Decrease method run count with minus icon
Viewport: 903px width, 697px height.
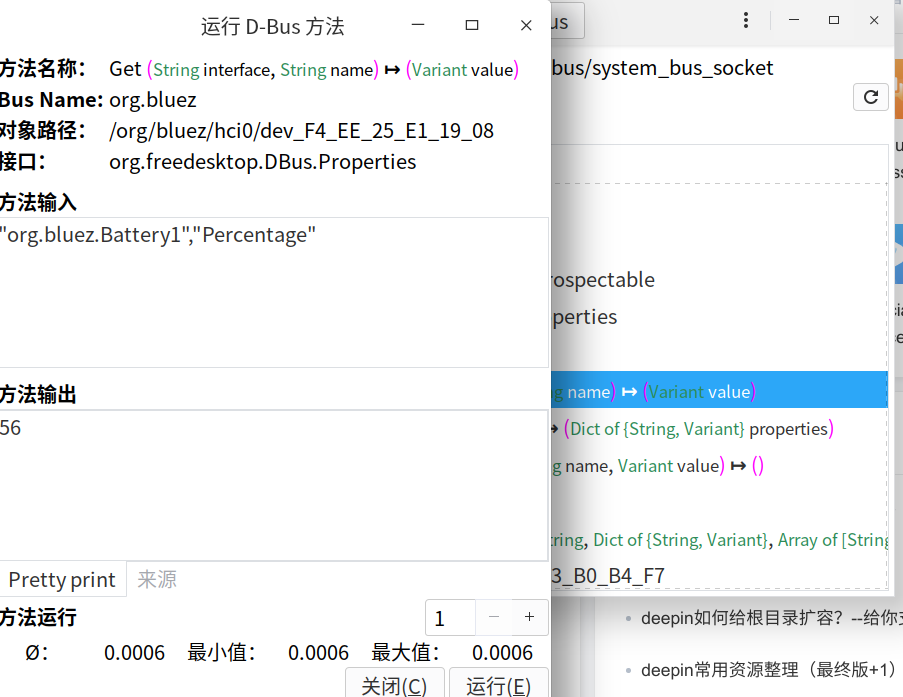494,617
